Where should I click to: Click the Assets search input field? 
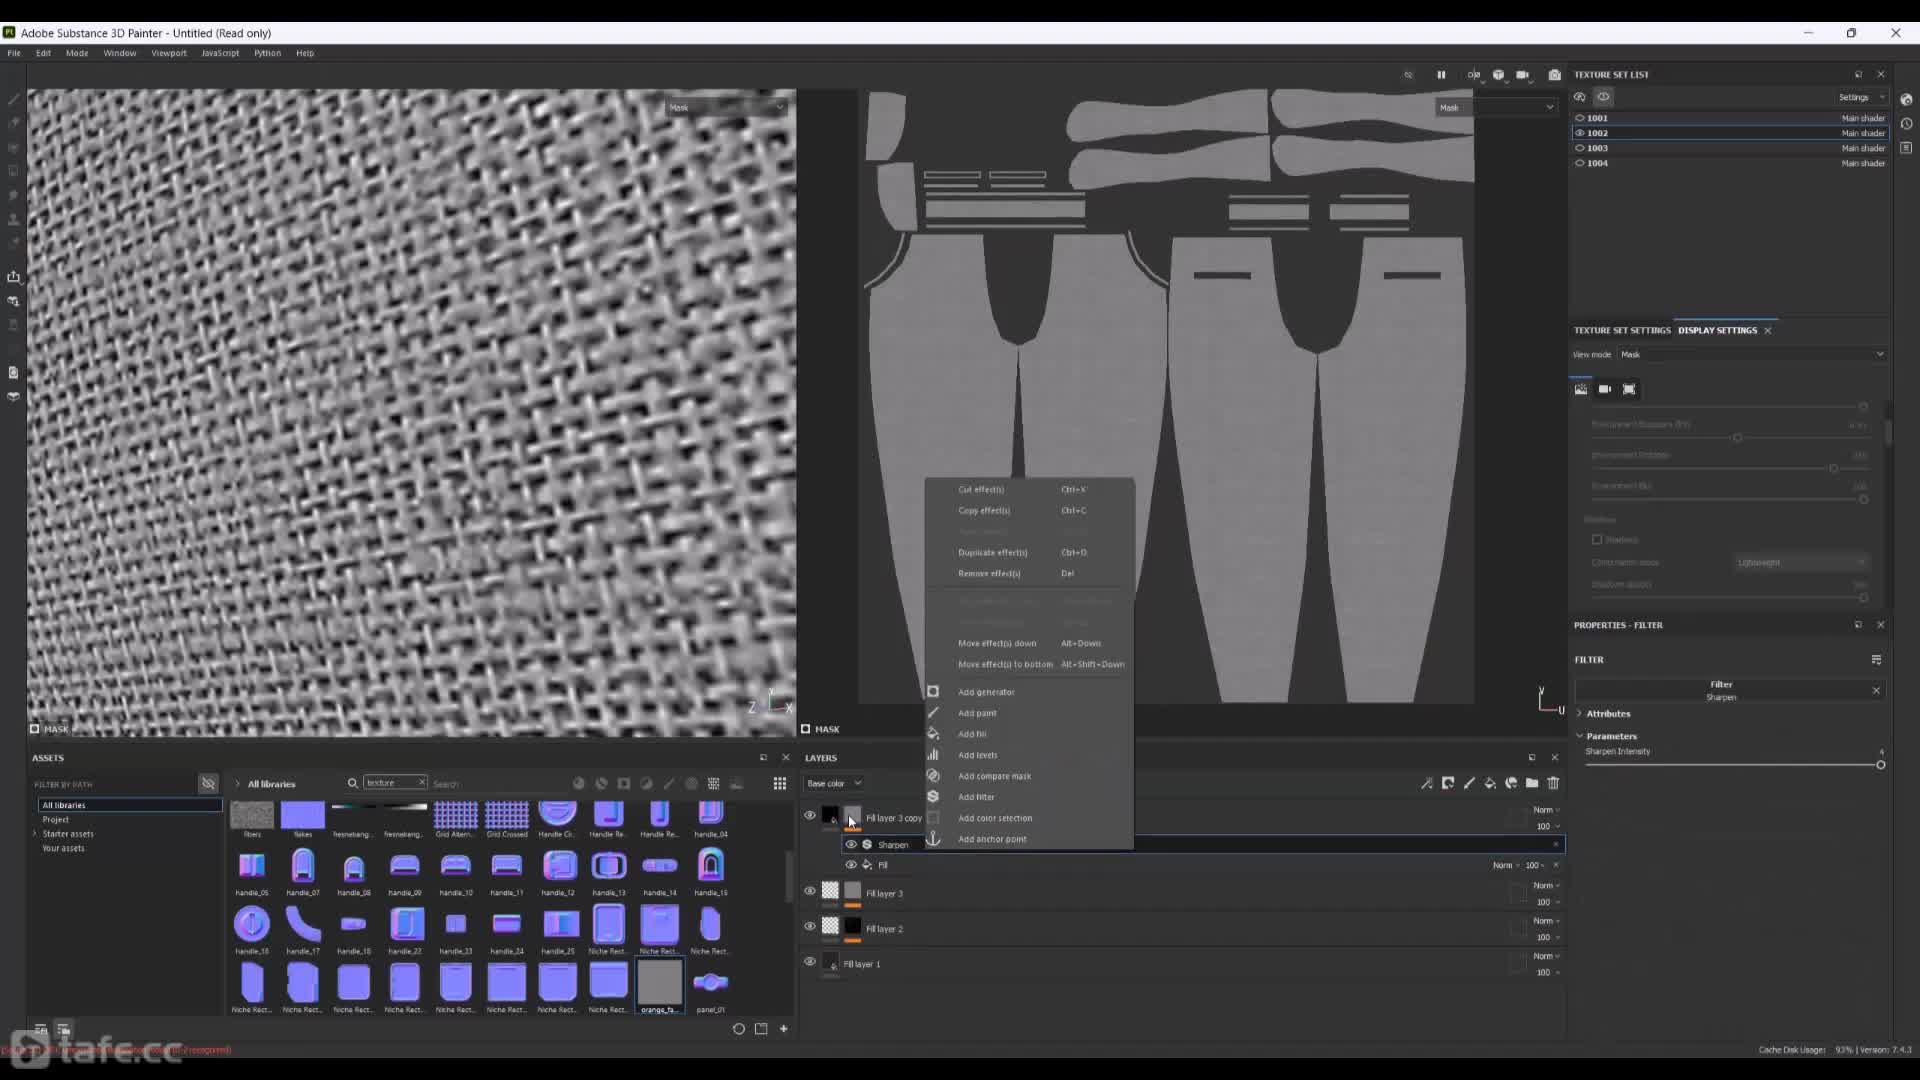click(x=500, y=784)
